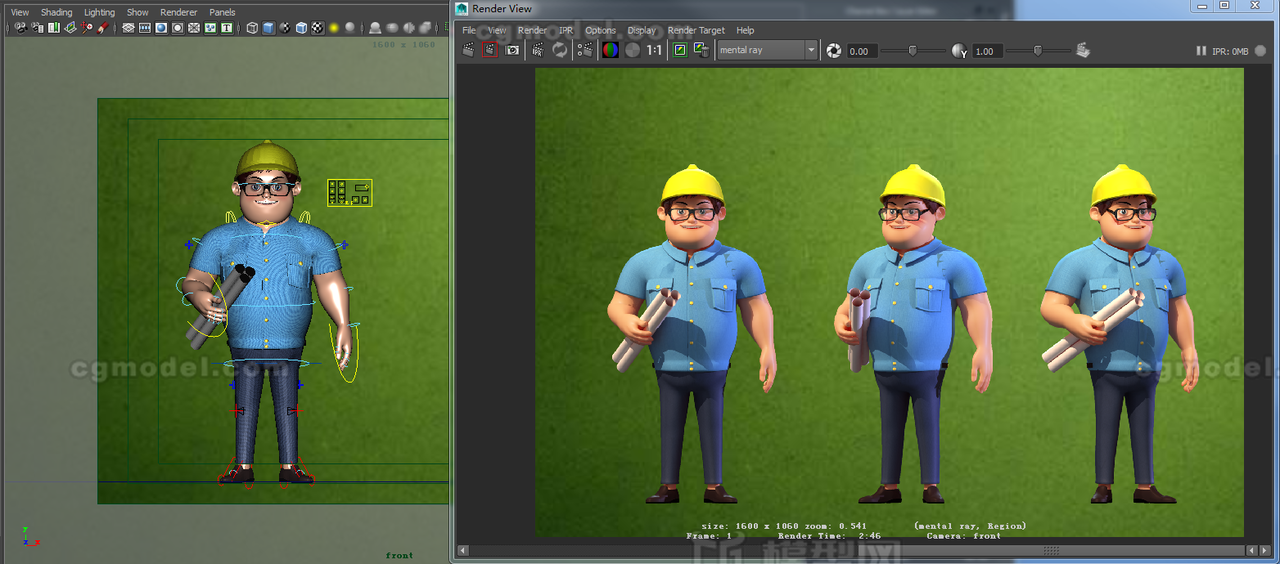1280x564 pixels.
Task: Click the Snapshot camera icon
Action: coord(512,50)
